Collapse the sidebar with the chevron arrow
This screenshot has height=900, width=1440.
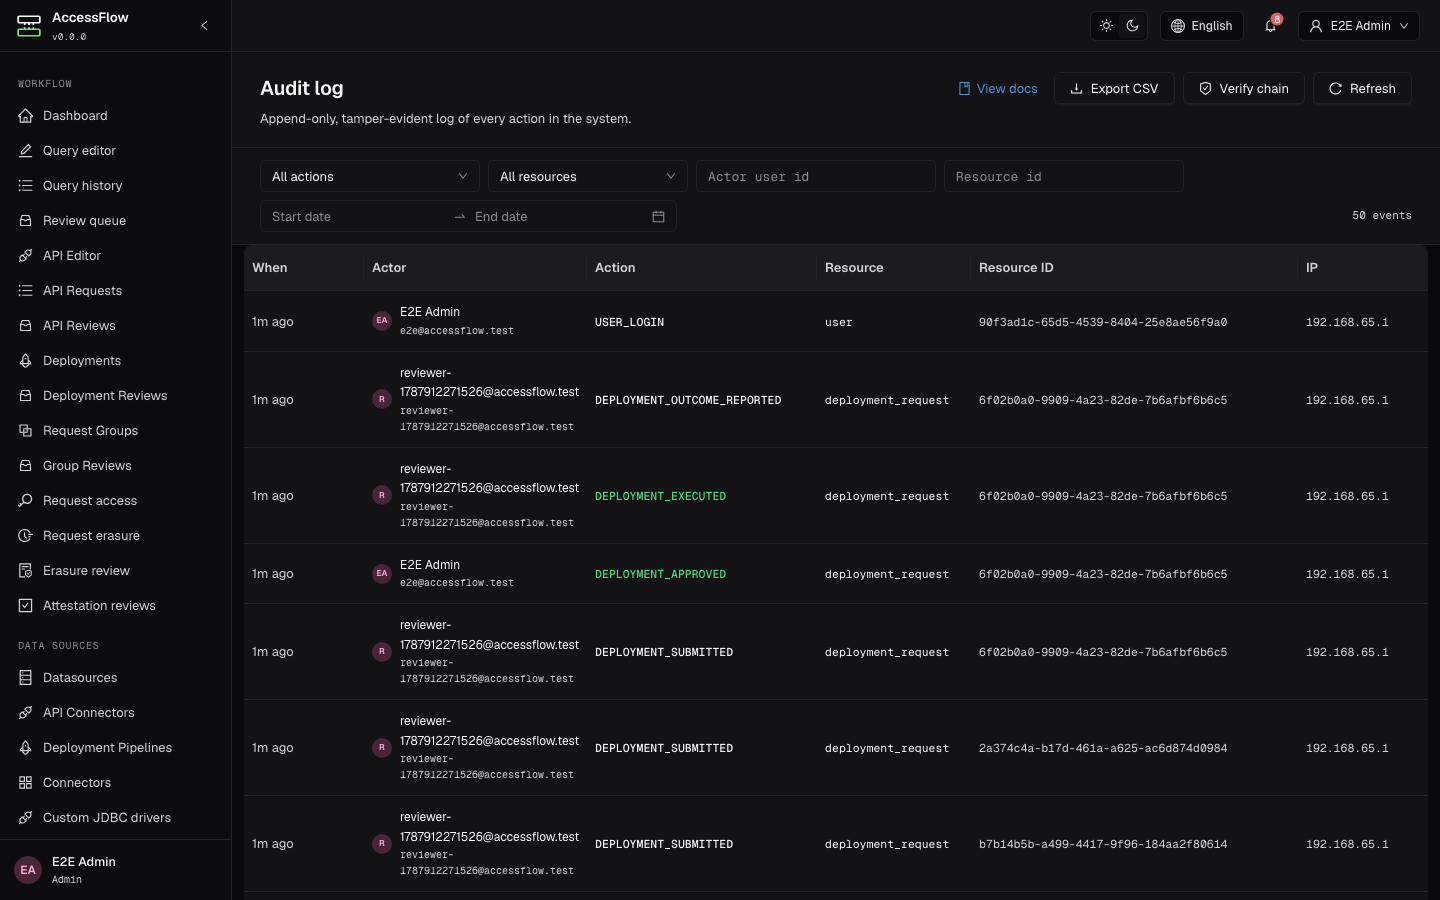point(204,26)
